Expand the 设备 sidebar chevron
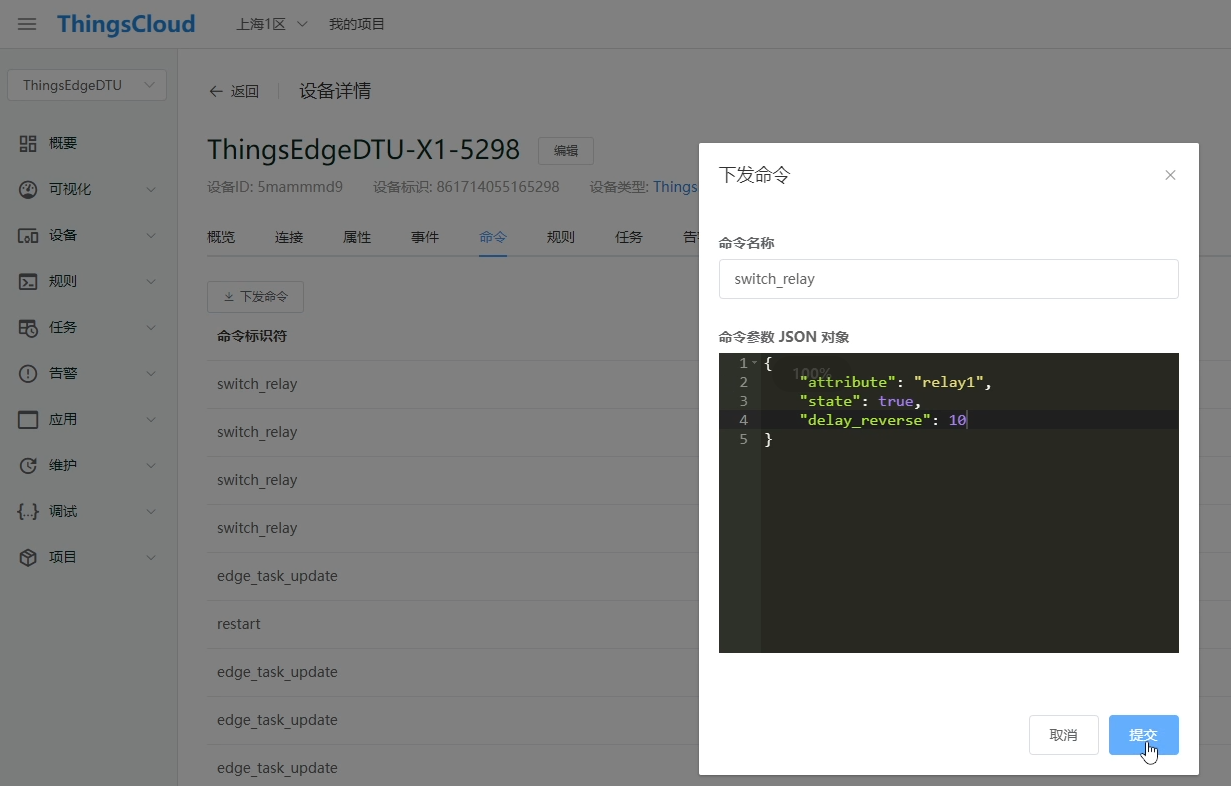This screenshot has width=1231, height=786. 151,235
